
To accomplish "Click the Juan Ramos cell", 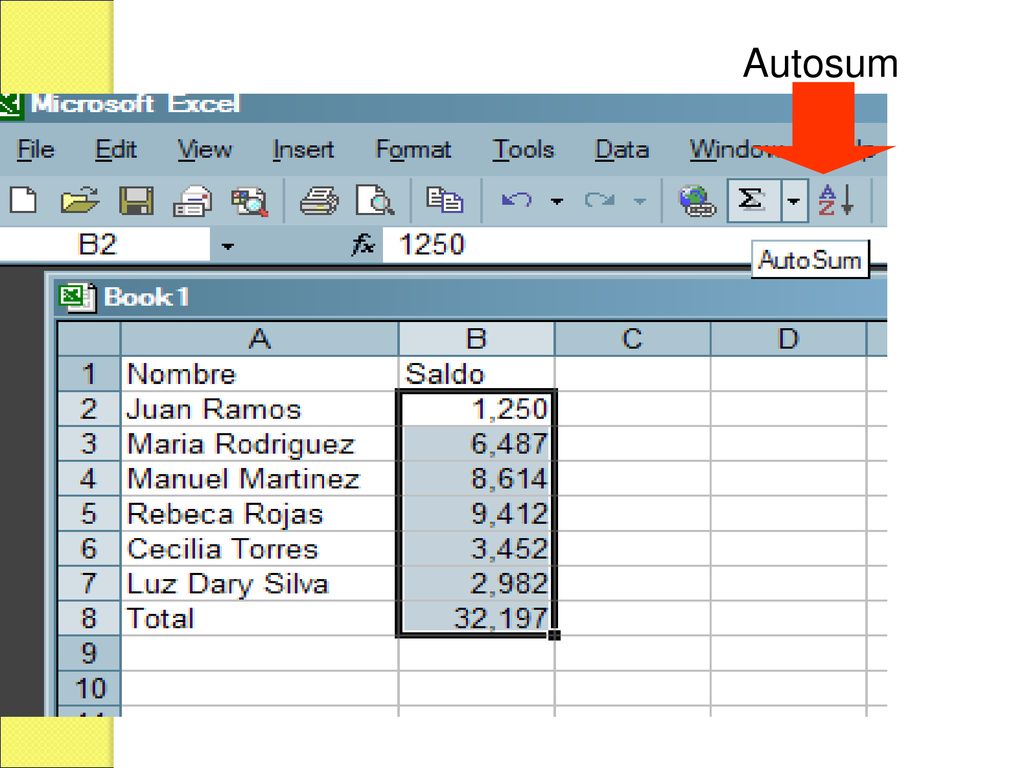I will 260,409.
